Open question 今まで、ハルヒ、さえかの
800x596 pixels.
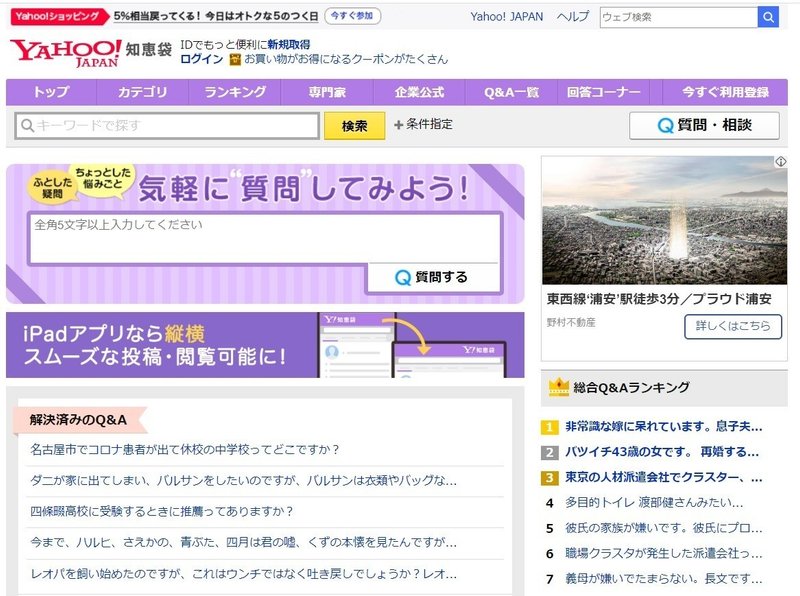243,542
